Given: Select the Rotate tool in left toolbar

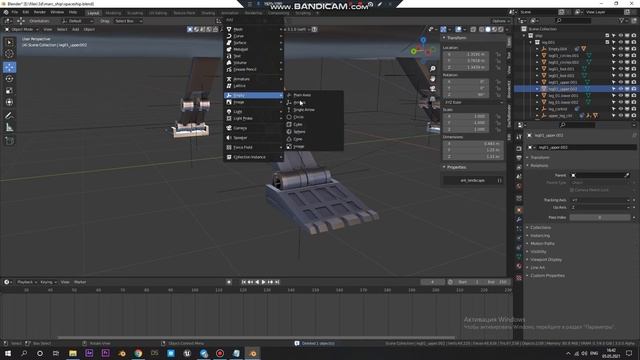Looking at the screenshot, I should (9, 79).
